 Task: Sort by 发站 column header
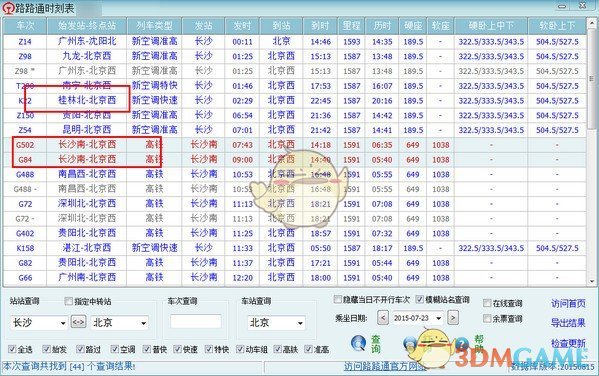coord(204,26)
